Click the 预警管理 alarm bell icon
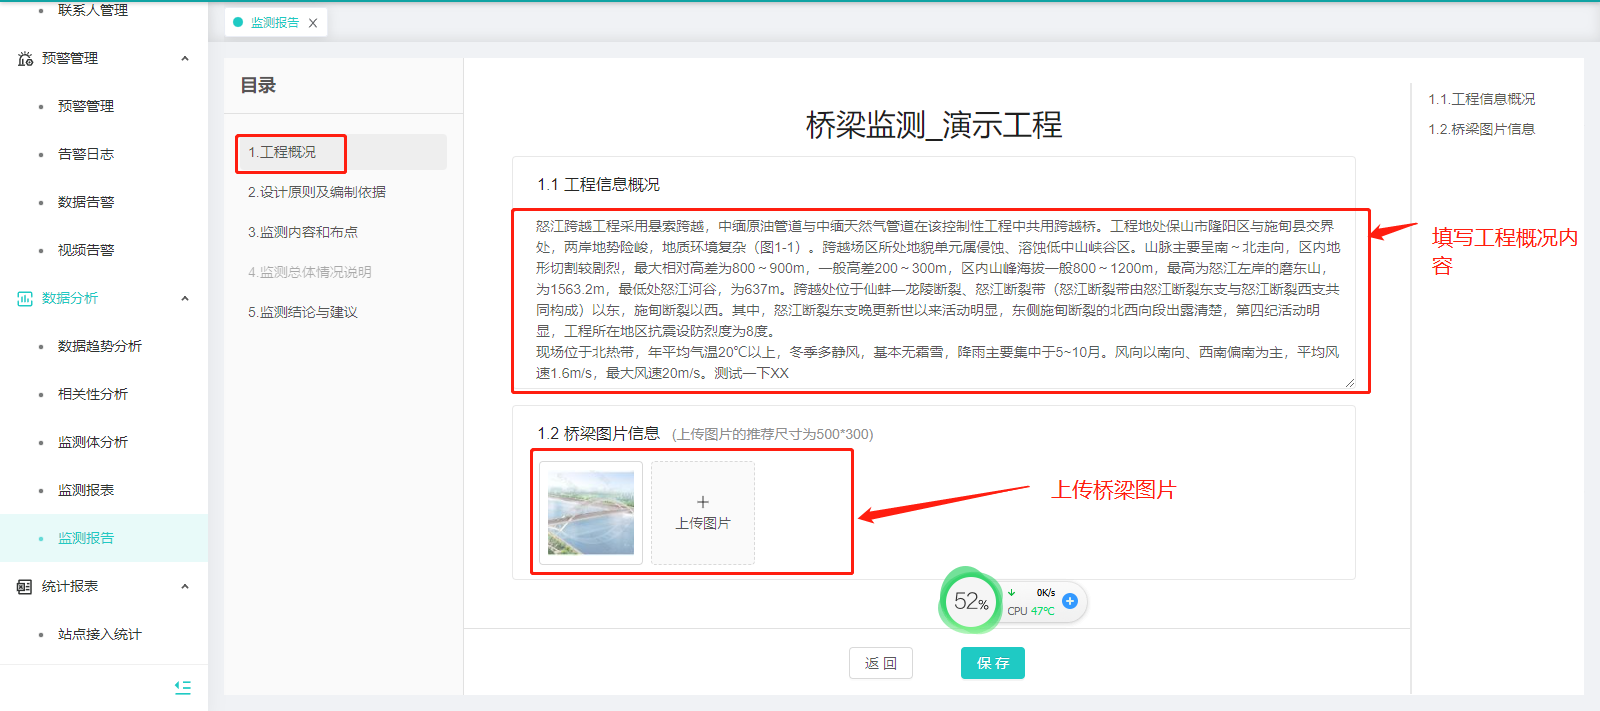This screenshot has height=711, width=1600. pos(25,59)
